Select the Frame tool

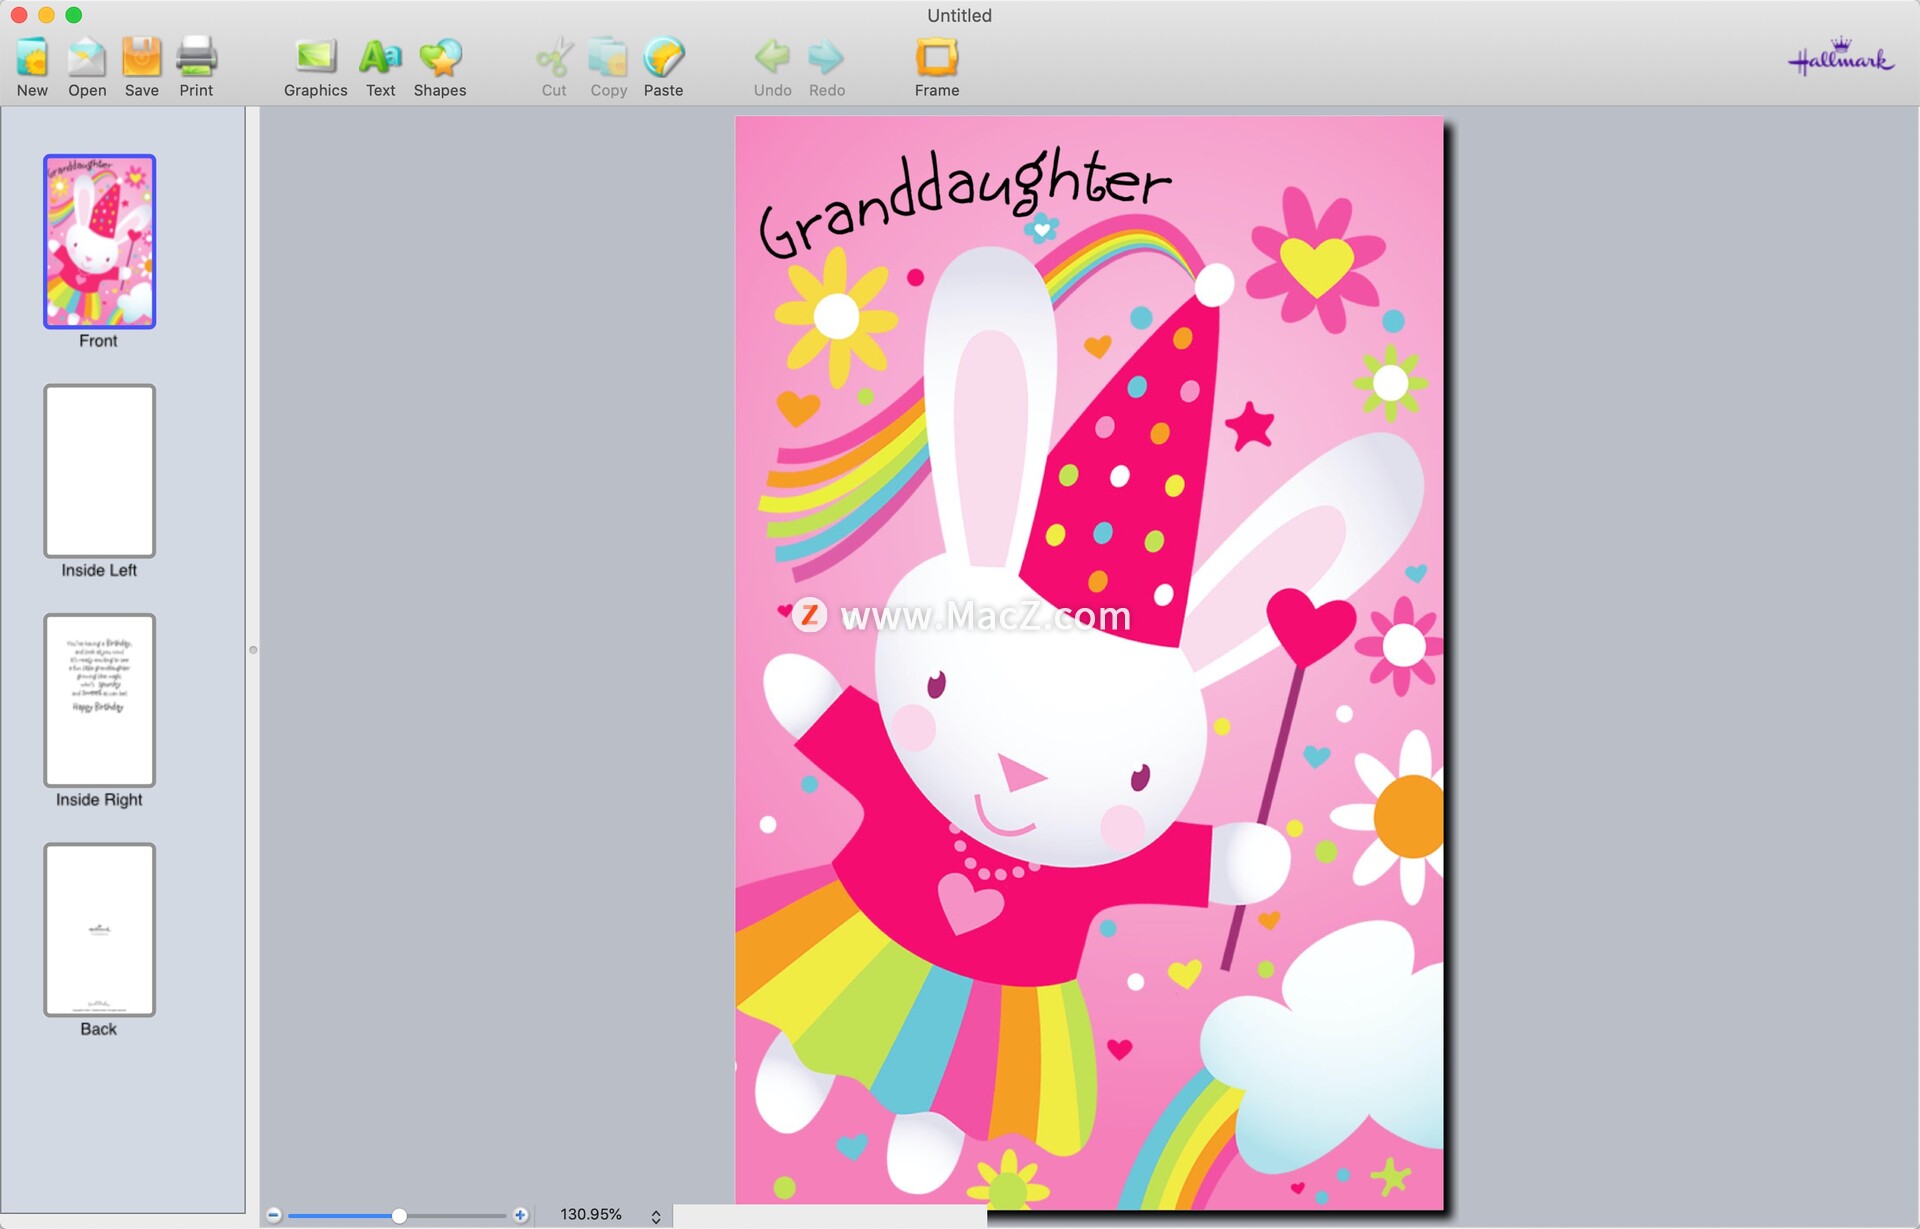pos(937,58)
